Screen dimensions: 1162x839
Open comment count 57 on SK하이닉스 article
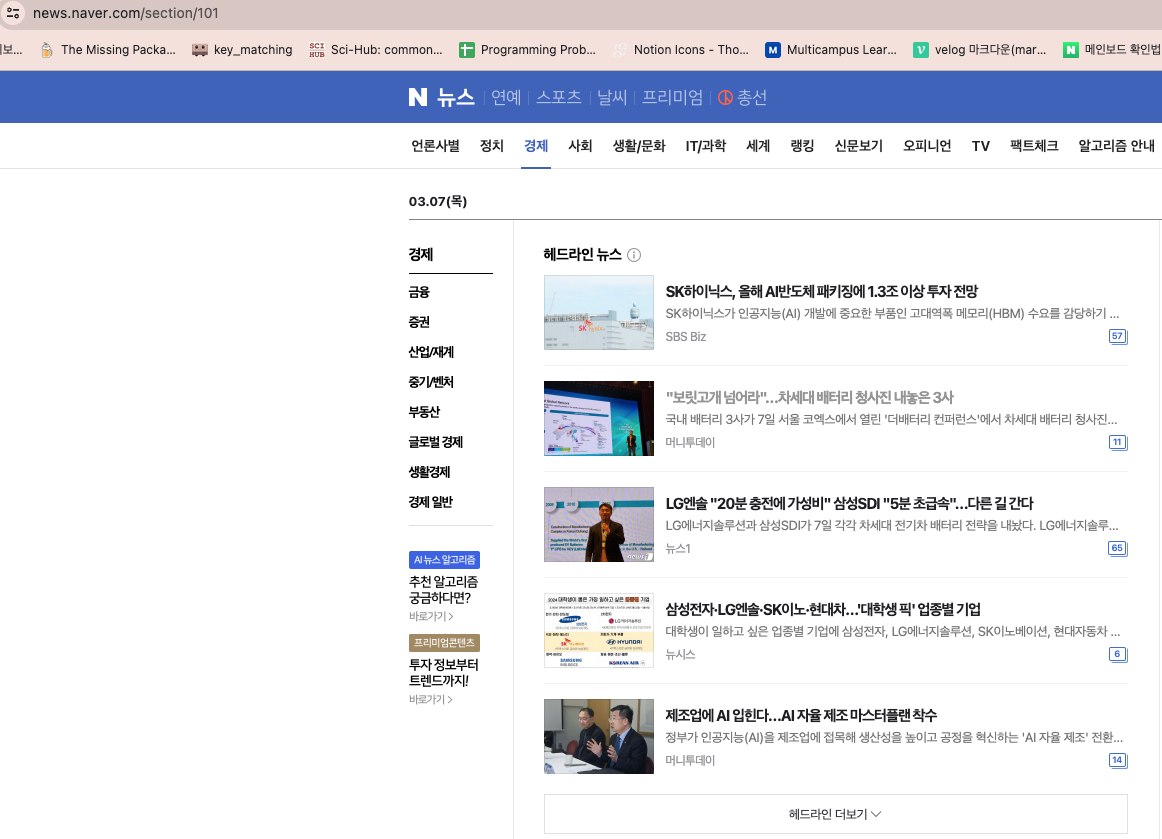(x=1118, y=336)
